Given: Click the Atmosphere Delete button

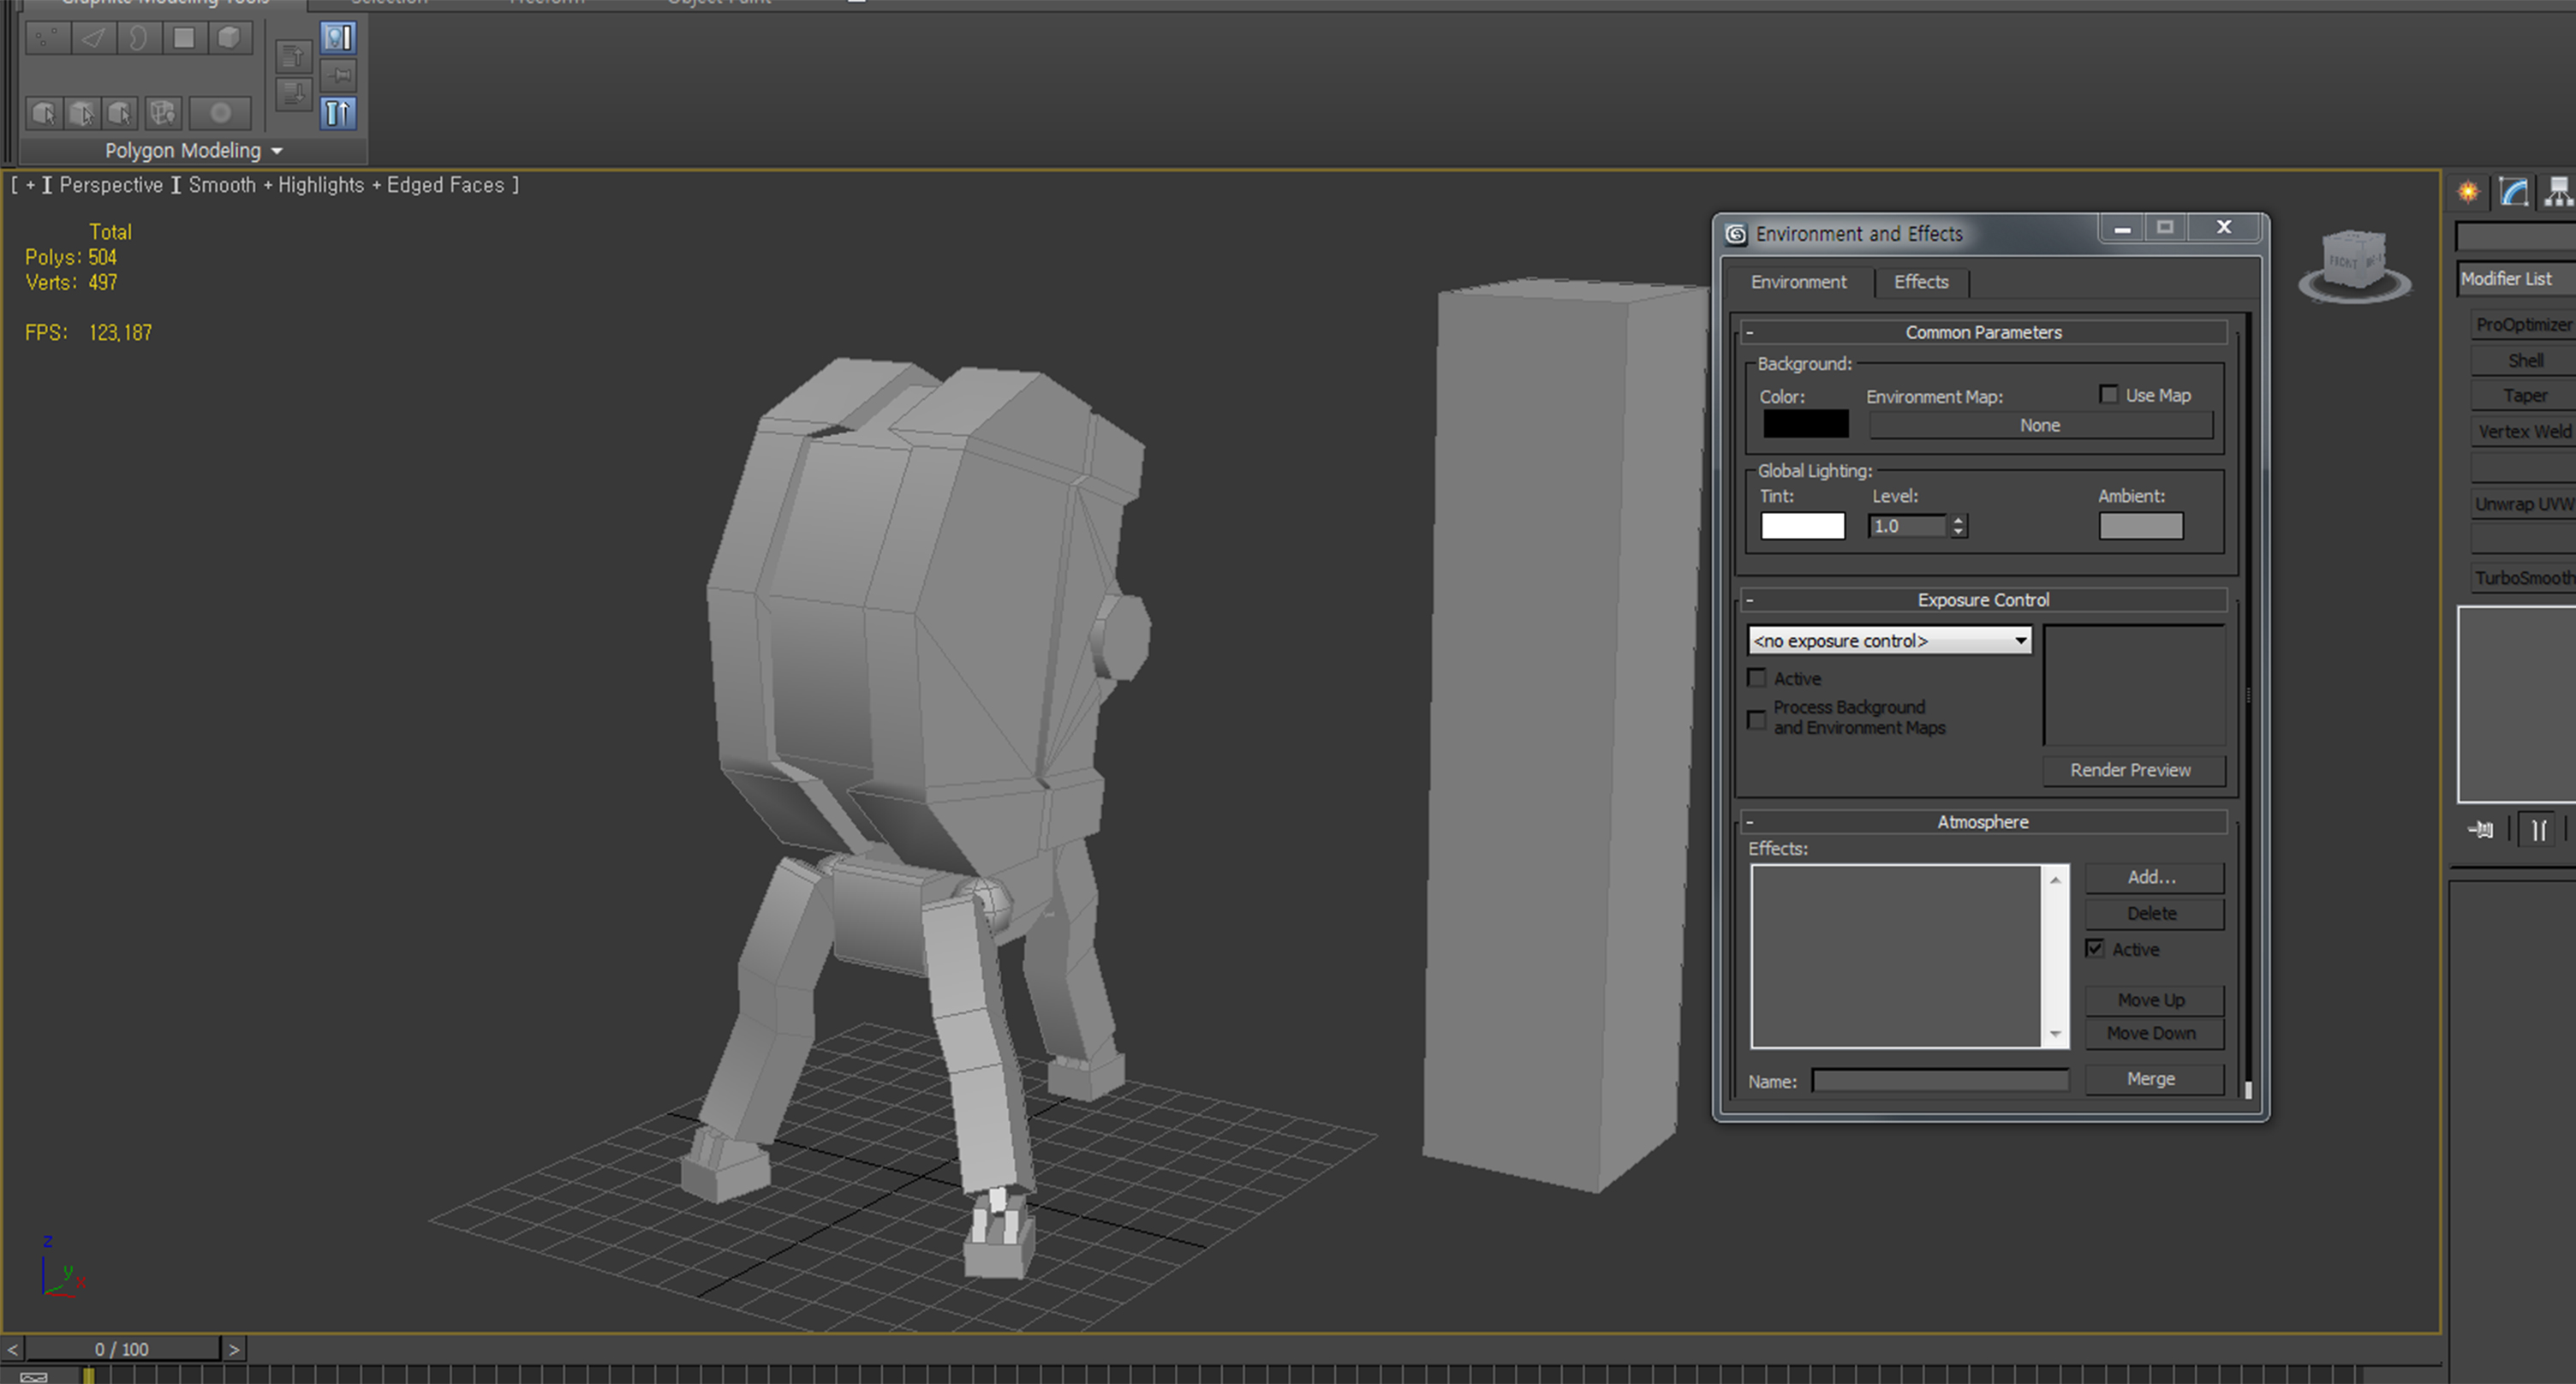Looking at the screenshot, I should click(x=2153, y=914).
